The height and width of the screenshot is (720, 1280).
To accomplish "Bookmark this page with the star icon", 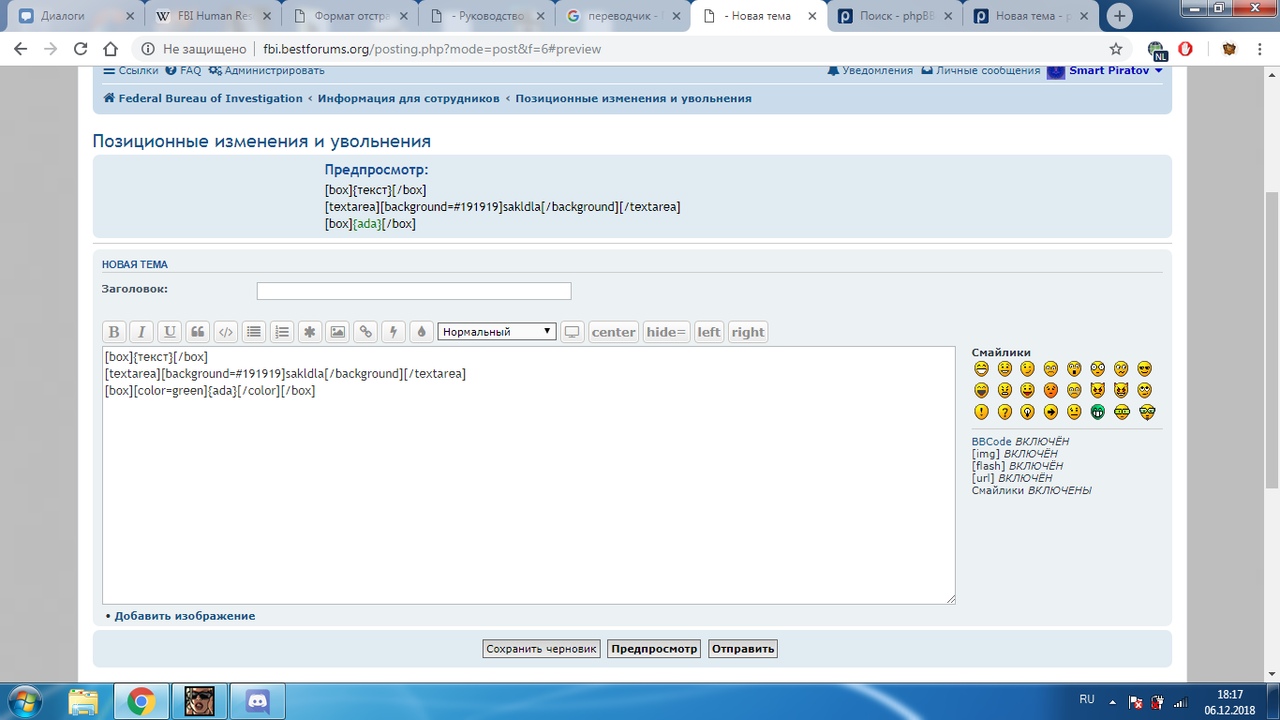I will pyautogui.click(x=1116, y=49).
